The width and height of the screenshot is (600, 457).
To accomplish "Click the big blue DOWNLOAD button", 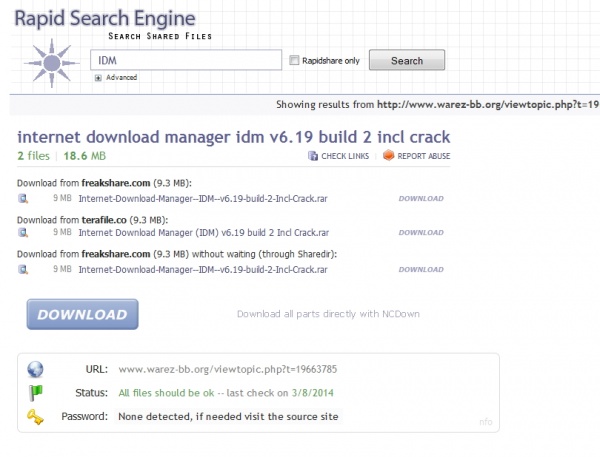I will point(82,314).
